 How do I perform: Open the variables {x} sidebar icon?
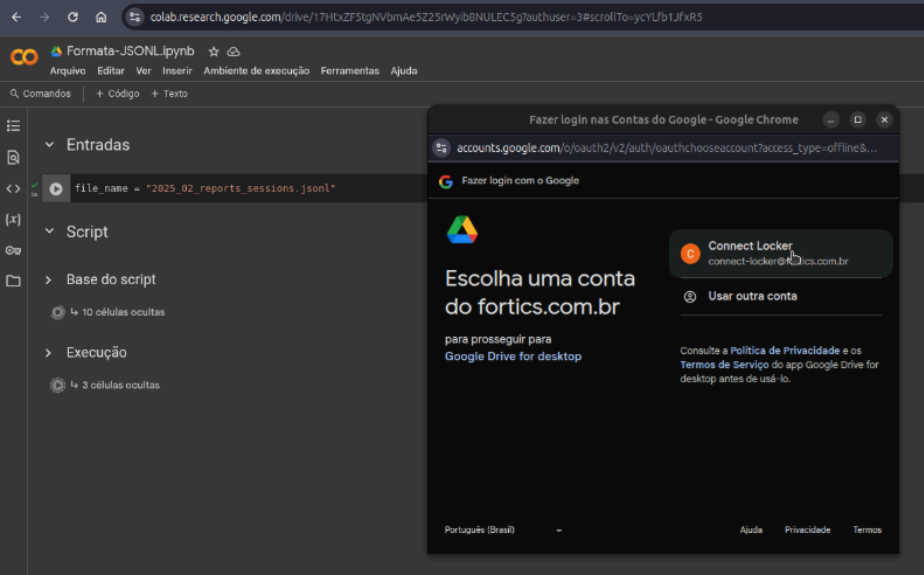pos(13,219)
